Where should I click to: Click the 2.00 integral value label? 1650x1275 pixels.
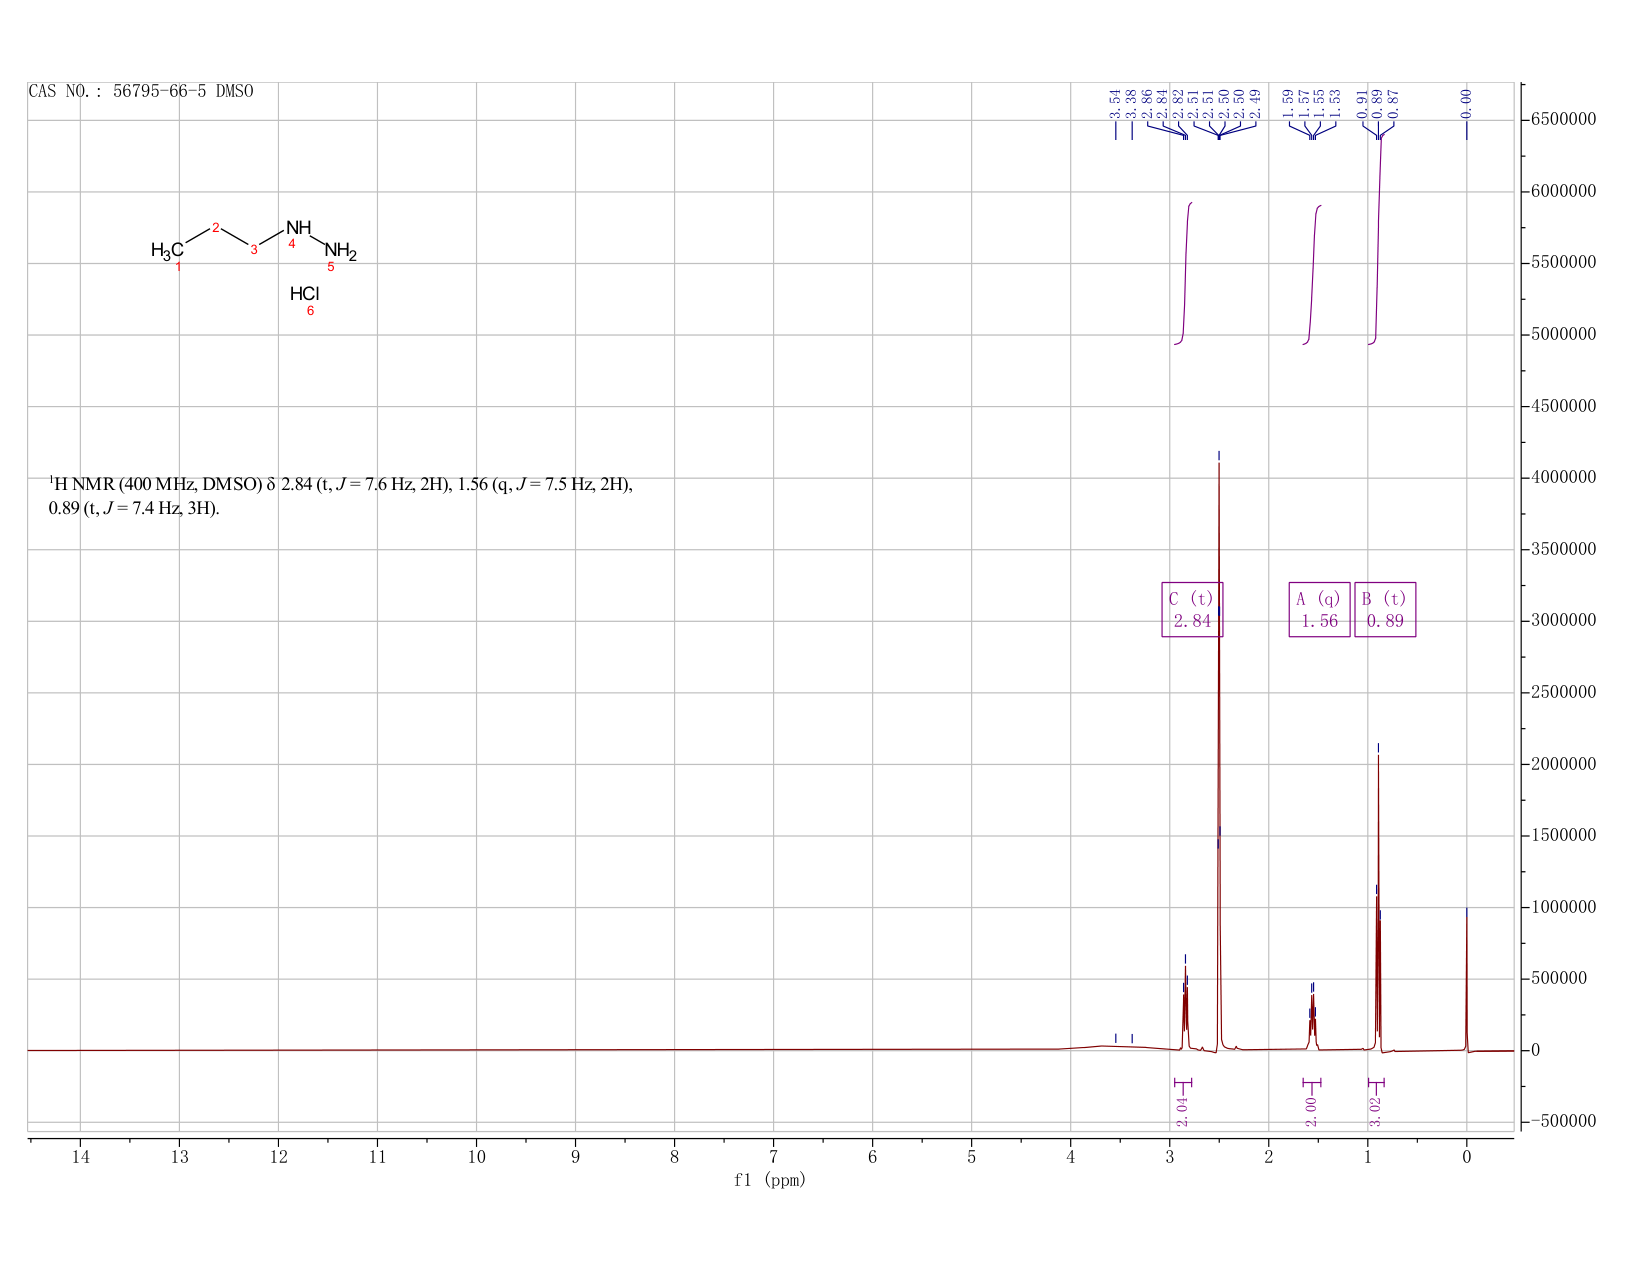click(x=1311, y=1112)
